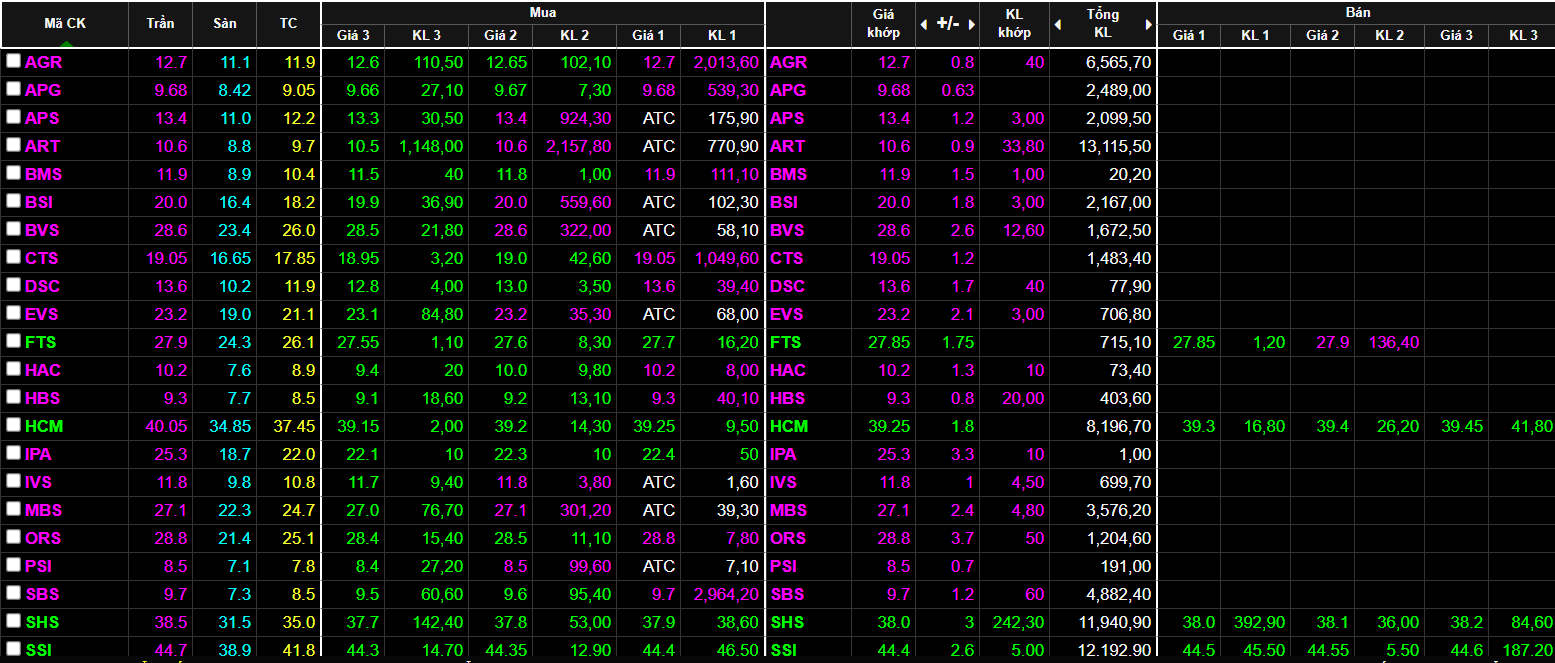1555x663 pixels.
Task: Open MBS ticker next to its checkbox
Action: coord(43,510)
